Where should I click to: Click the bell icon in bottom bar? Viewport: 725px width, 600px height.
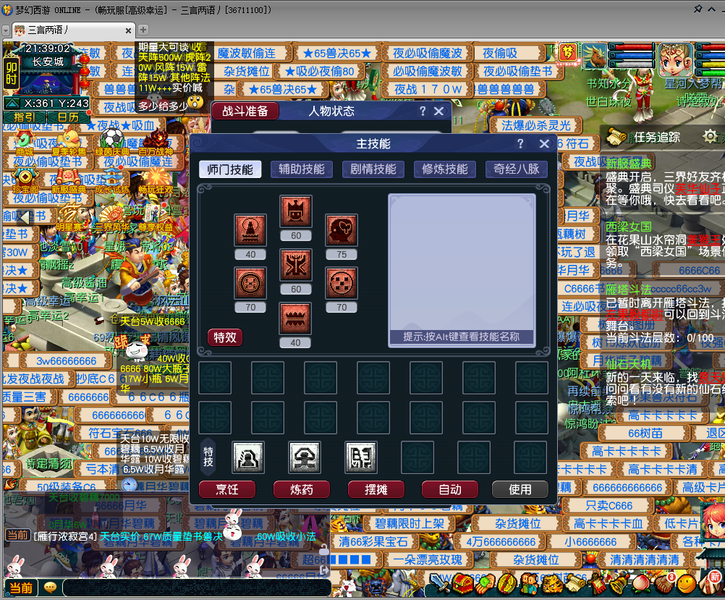(619, 584)
